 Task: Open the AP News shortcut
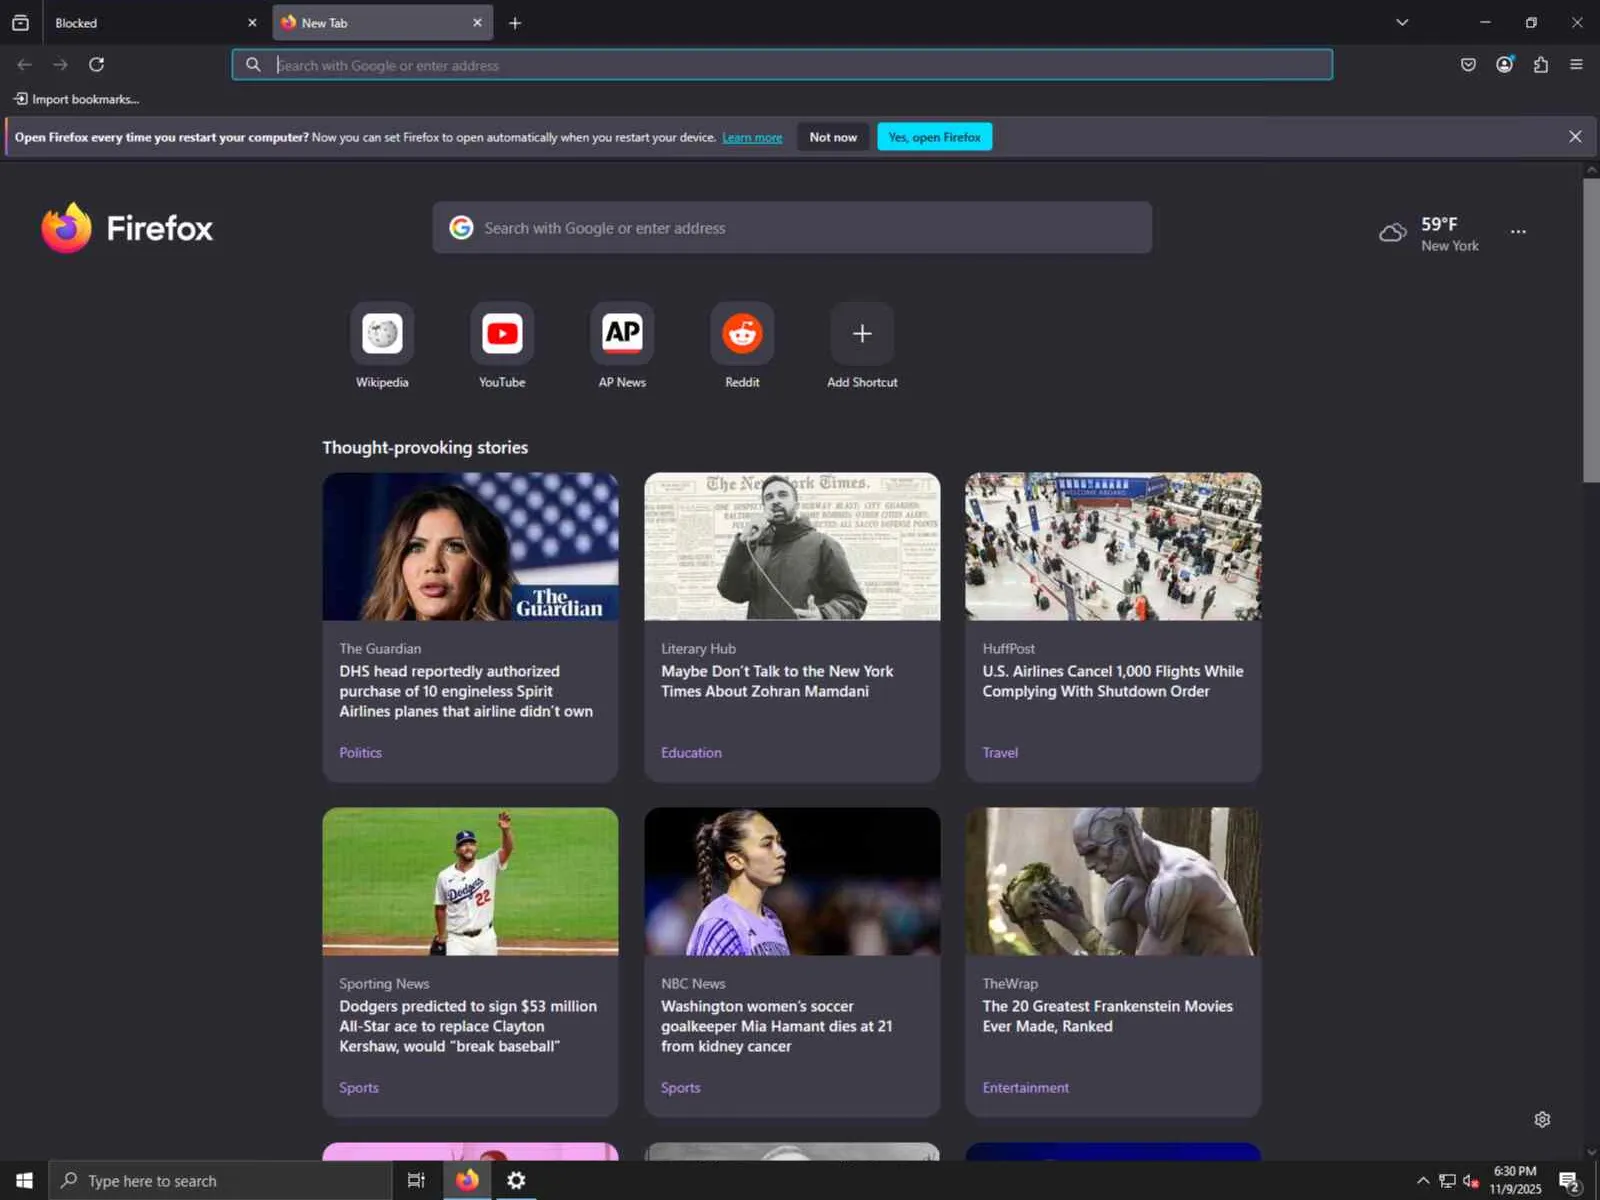[622, 346]
